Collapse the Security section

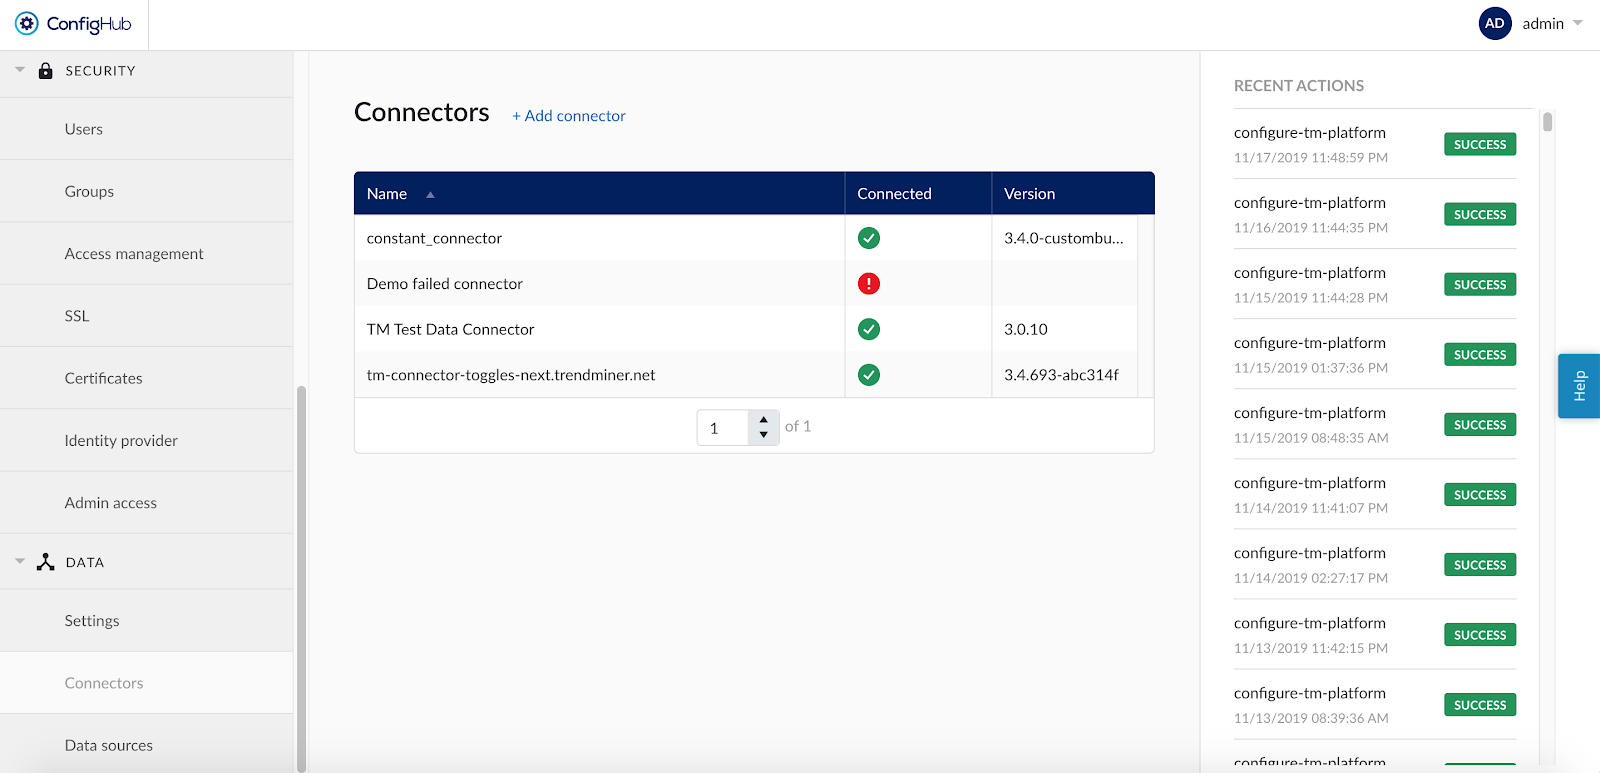[20, 70]
